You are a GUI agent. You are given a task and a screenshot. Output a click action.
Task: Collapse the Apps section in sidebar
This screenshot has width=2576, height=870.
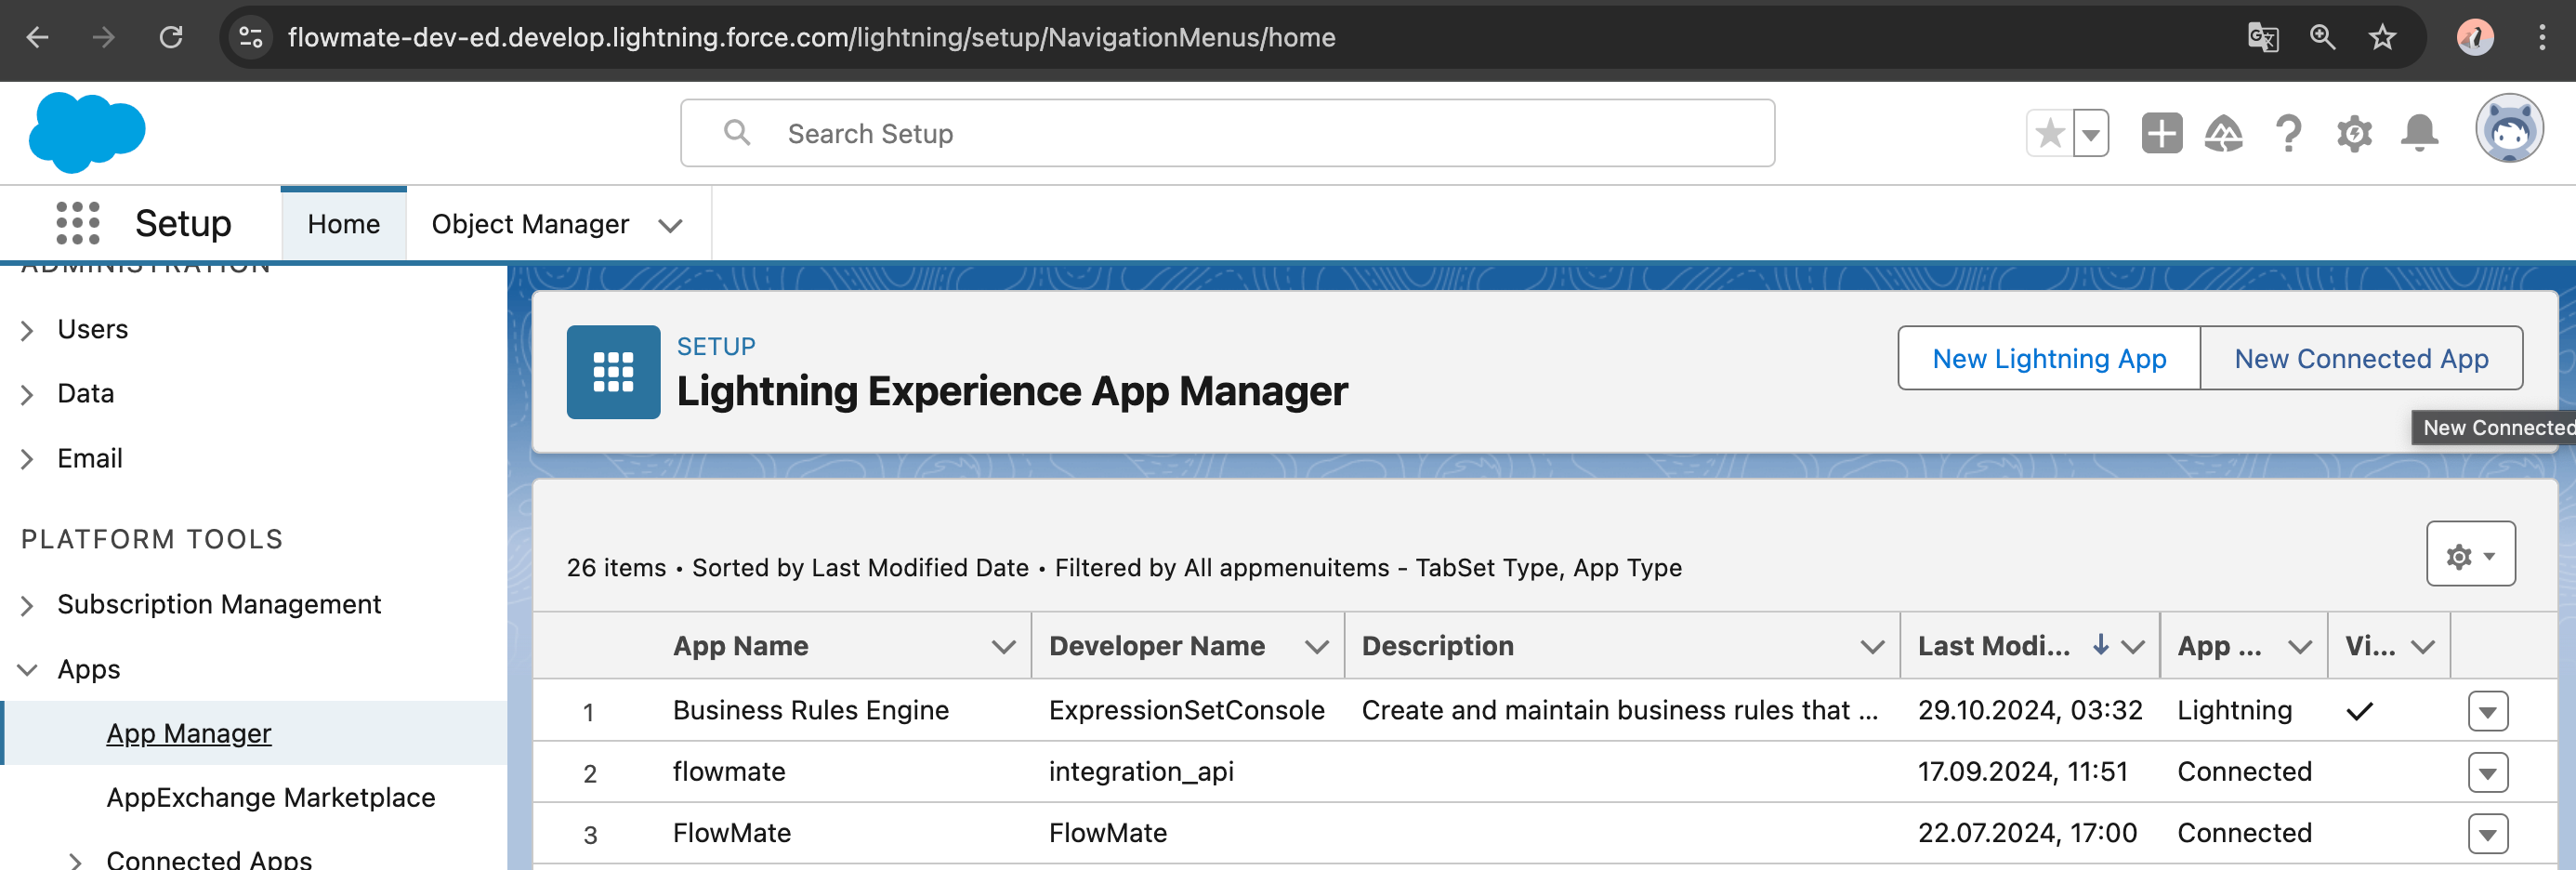tap(27, 669)
